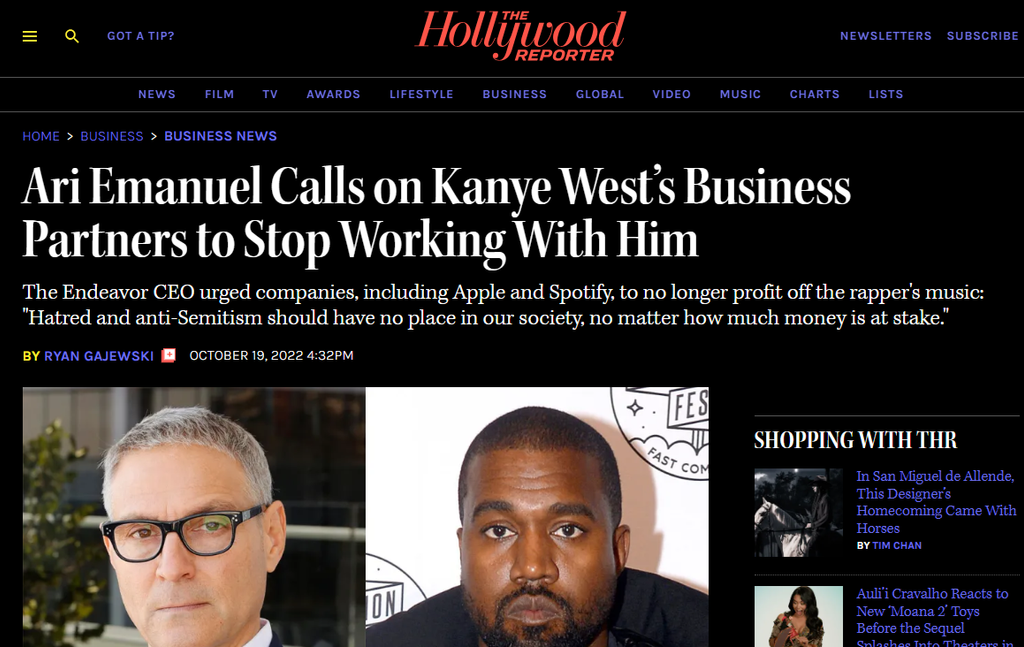Viewport: 1024px width, 647px height.
Task: Open the Charts menu item
Action: [814, 94]
